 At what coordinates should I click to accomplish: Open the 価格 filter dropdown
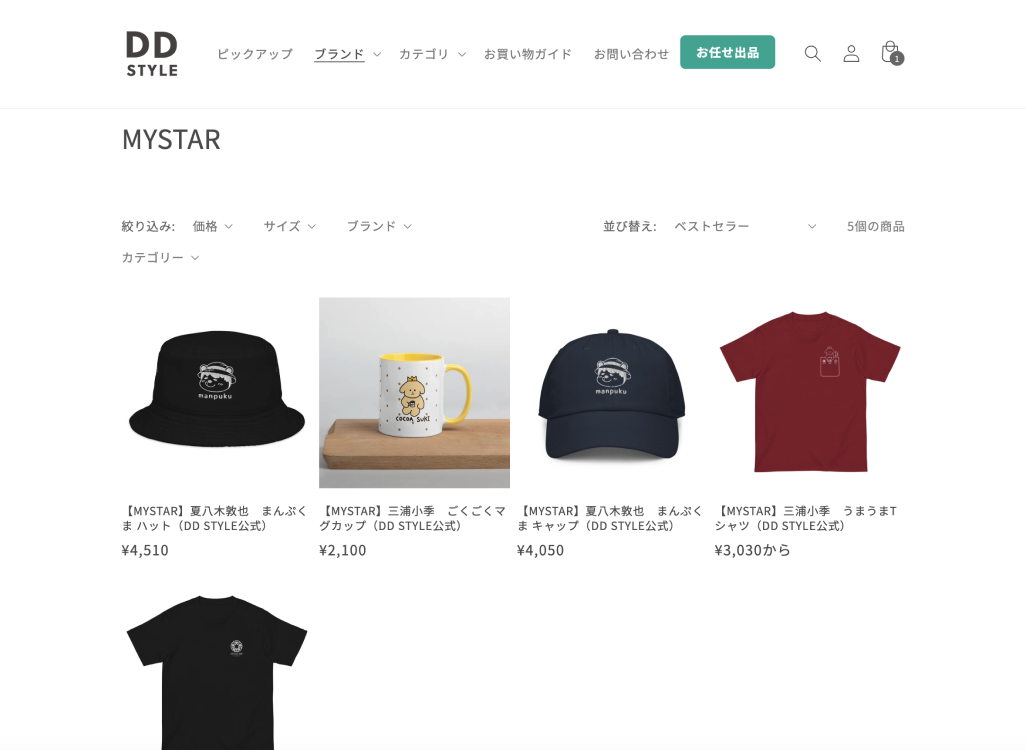213,226
